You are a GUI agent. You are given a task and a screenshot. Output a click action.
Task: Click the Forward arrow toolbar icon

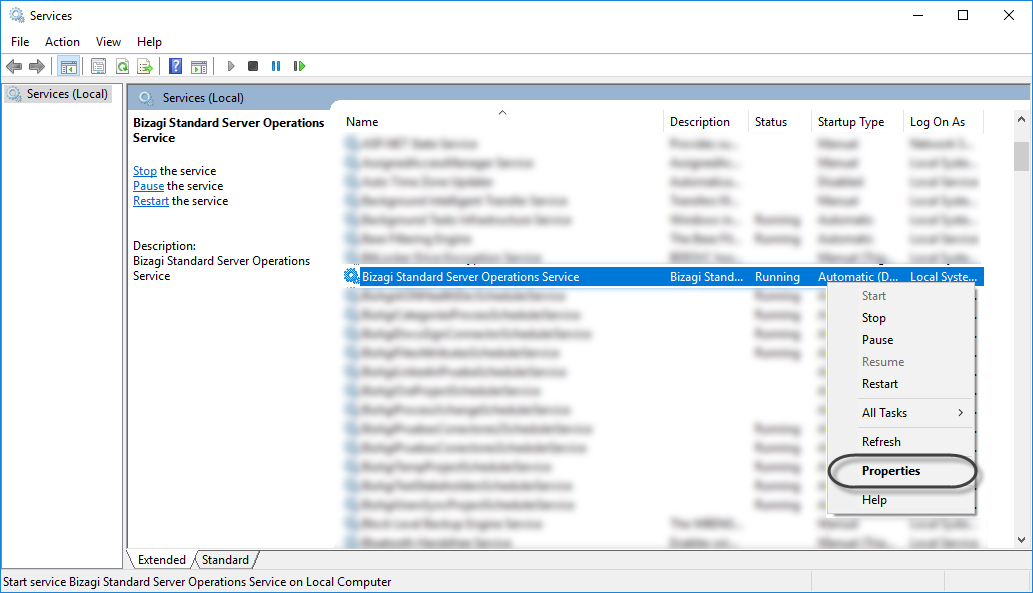[37, 66]
